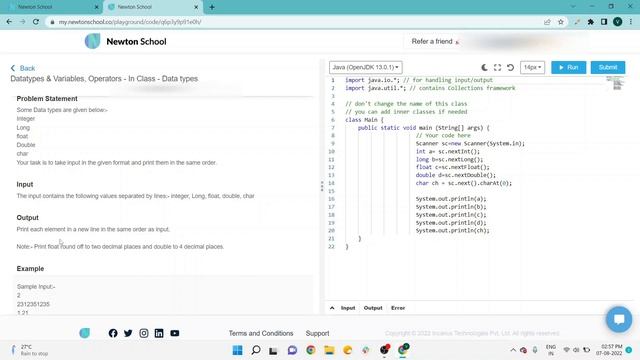Navigate back in the browser
Screen dimensions: 640x360
click(x=9, y=22)
